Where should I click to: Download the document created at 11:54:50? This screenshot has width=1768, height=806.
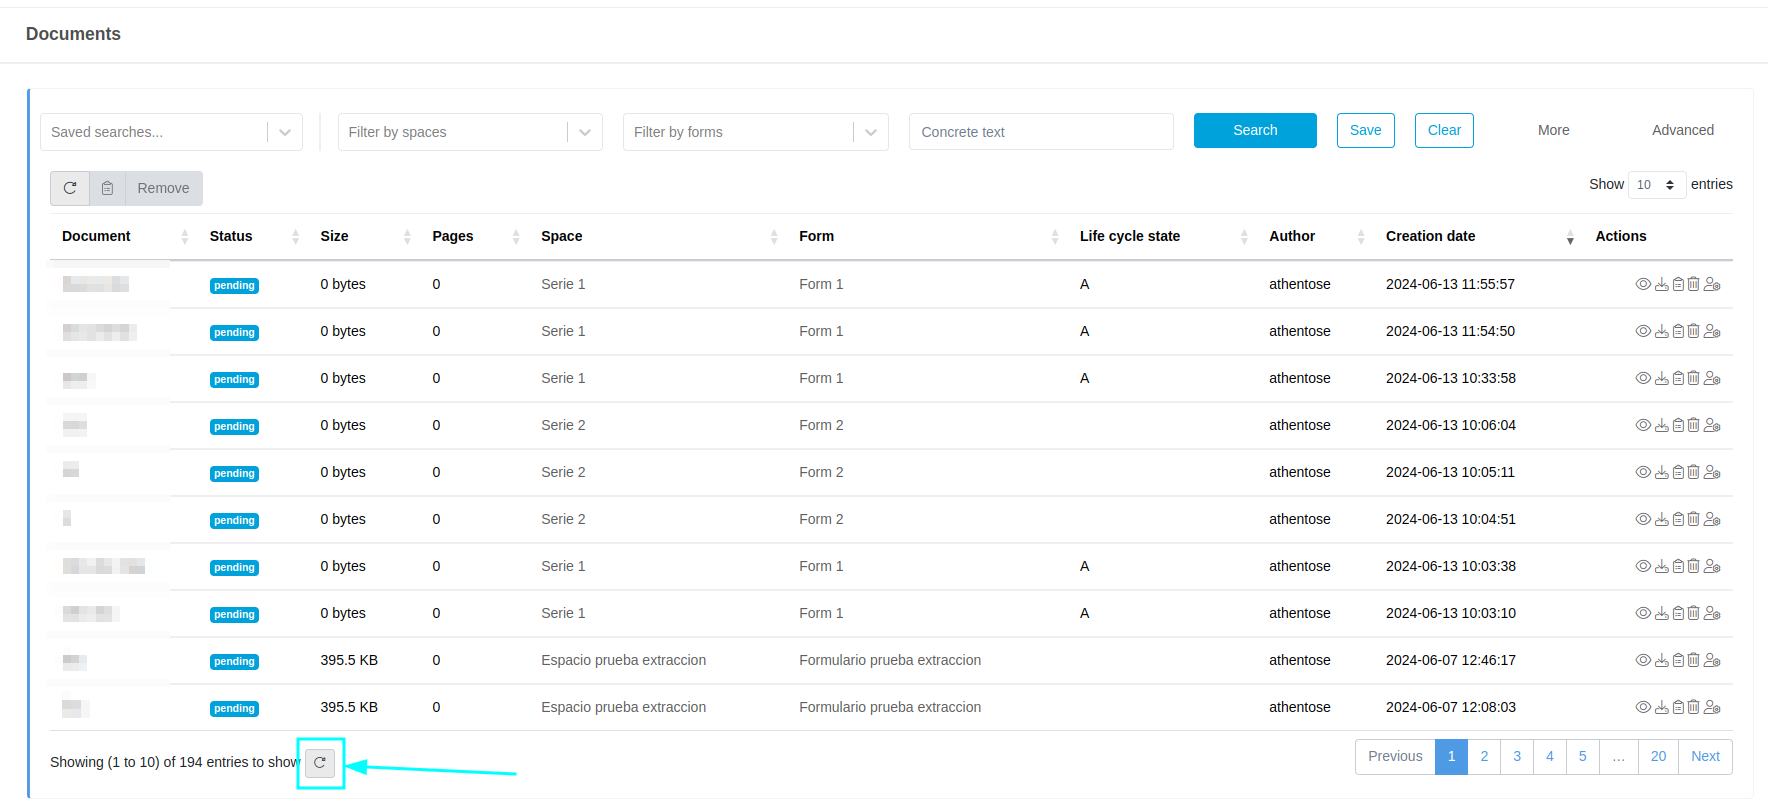coord(1661,331)
